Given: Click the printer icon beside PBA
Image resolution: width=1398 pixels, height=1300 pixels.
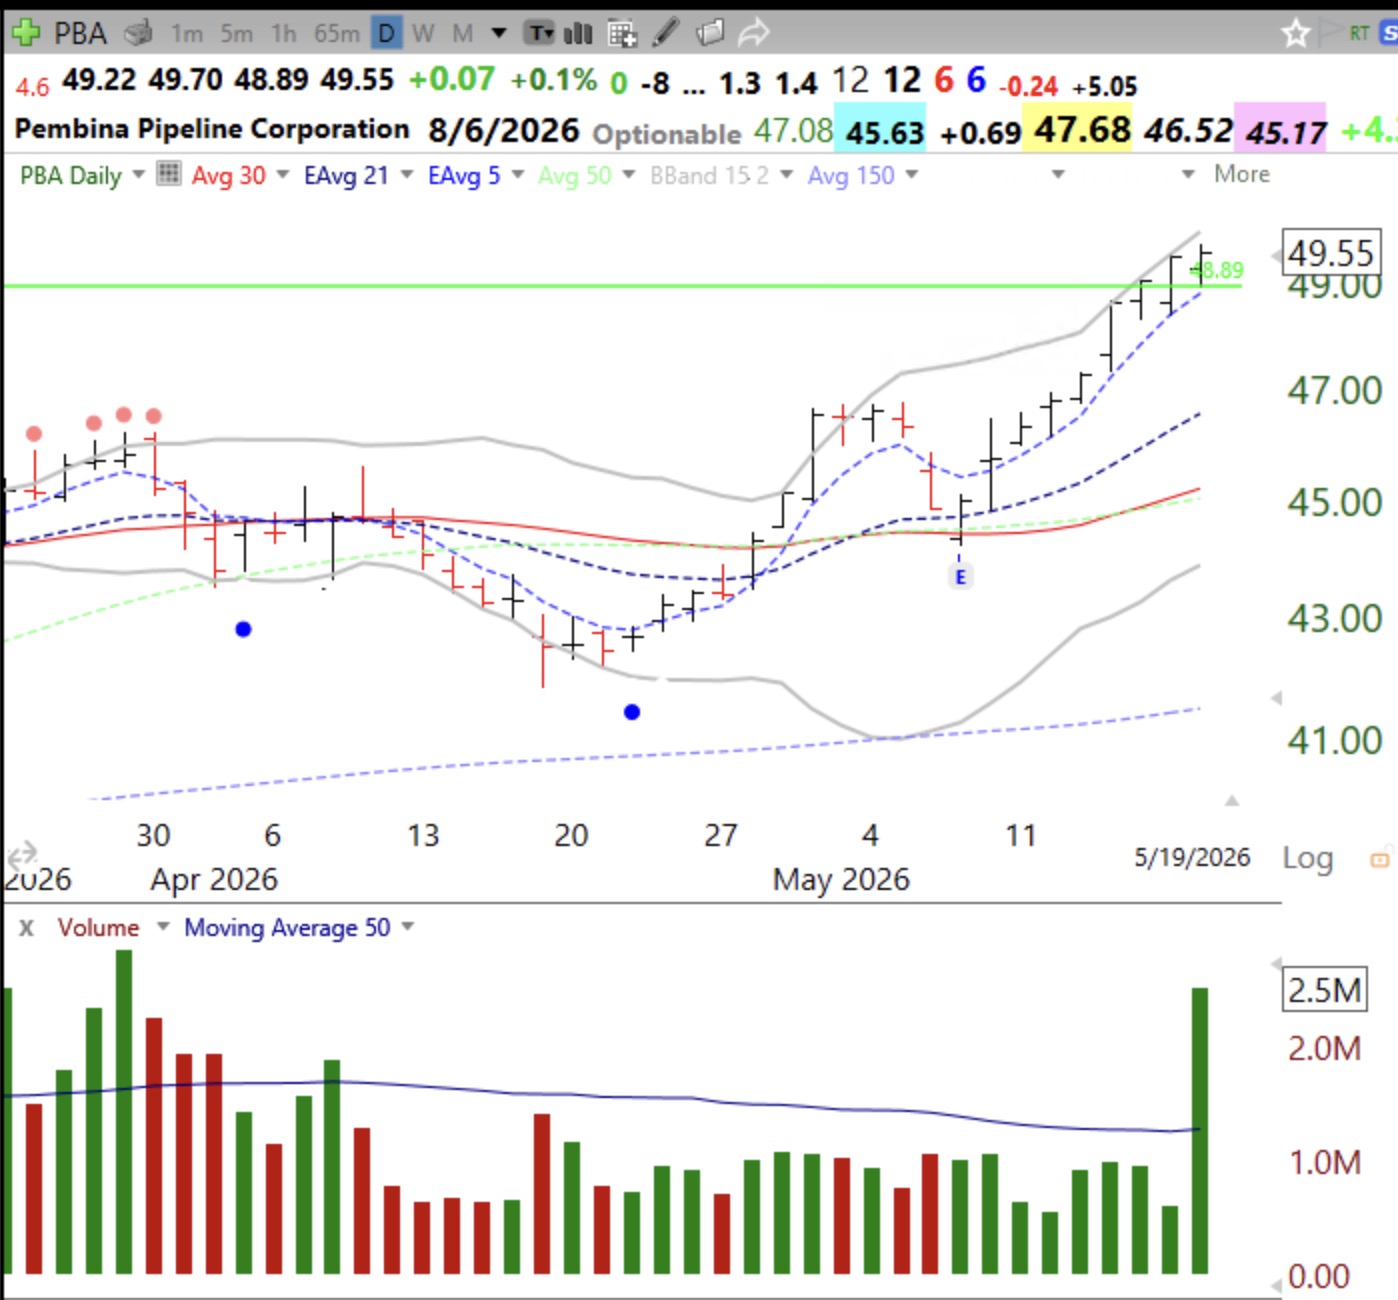Looking at the screenshot, I should point(138,34).
